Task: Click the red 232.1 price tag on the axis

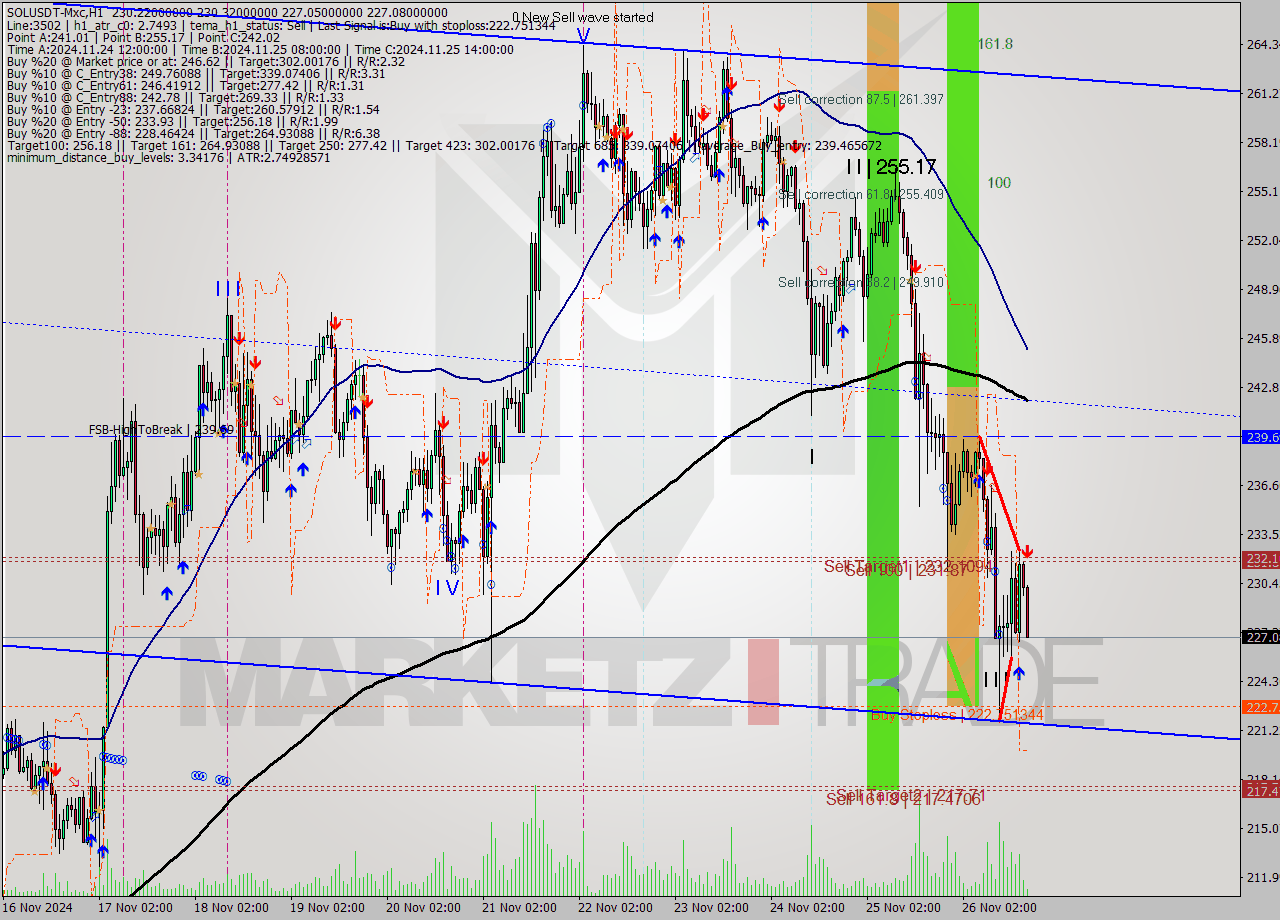Action: point(1257,560)
